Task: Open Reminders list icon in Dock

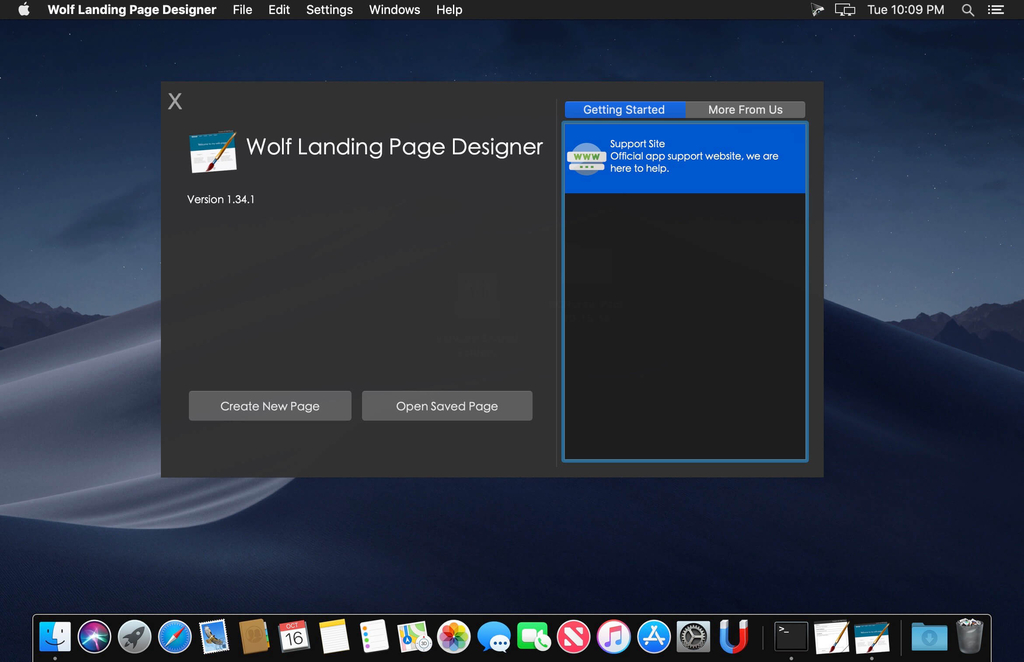Action: (x=374, y=637)
